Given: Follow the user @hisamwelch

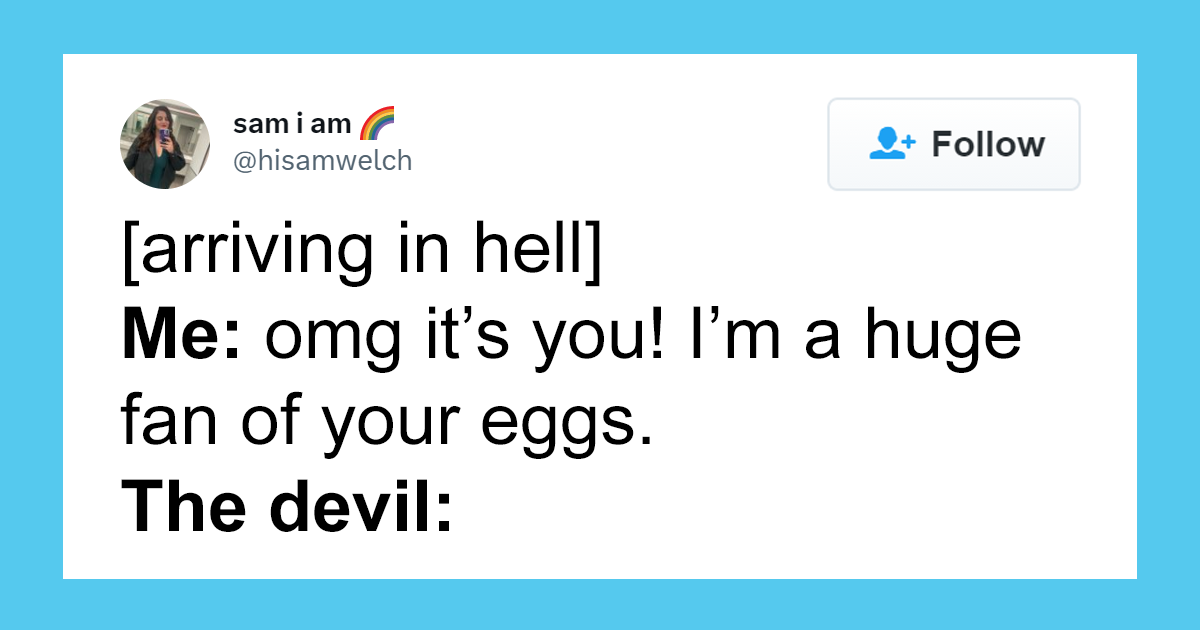Looking at the screenshot, I should coord(953,143).
